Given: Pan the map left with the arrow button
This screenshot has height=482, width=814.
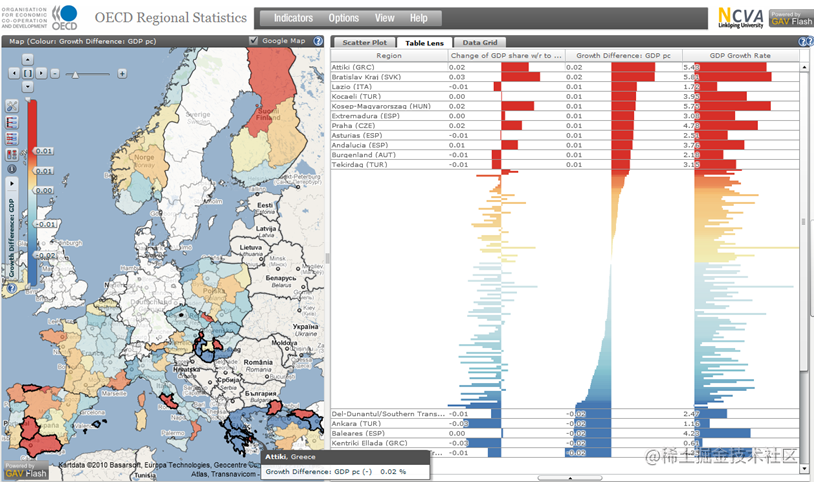Looking at the screenshot, I should pos(14,73).
